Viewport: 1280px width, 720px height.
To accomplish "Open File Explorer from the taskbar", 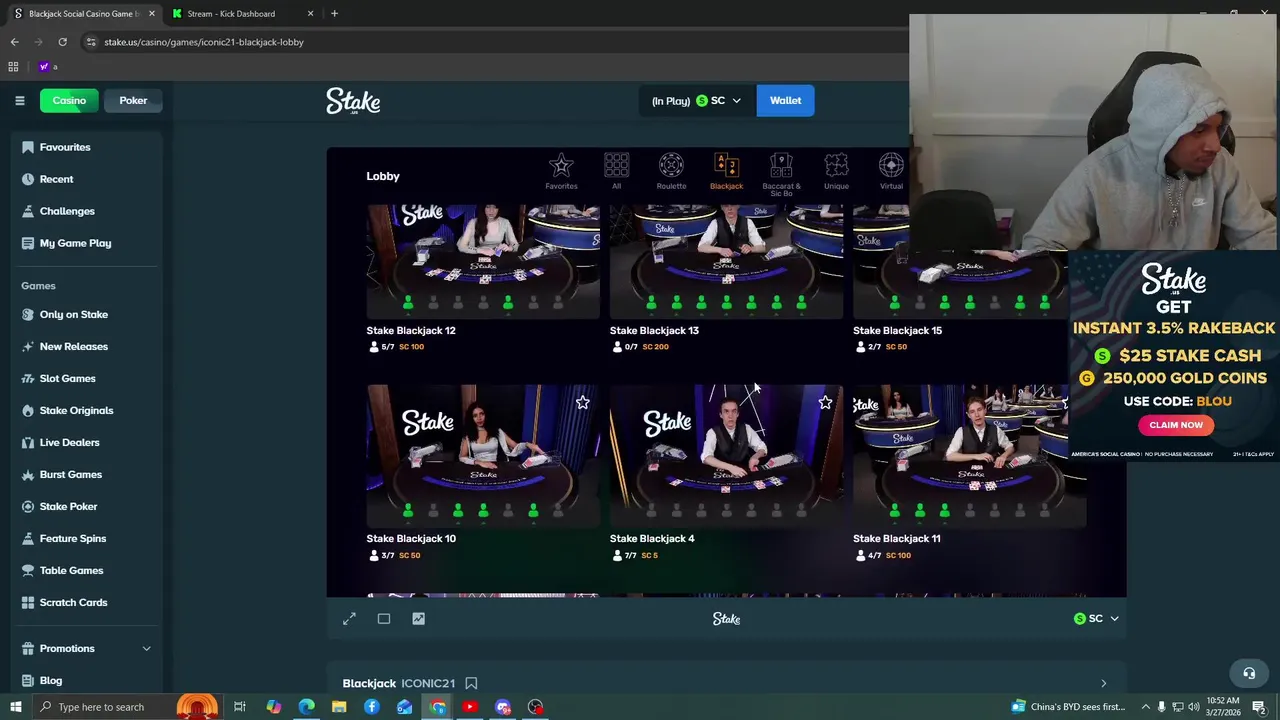I will pyautogui.click(x=339, y=707).
